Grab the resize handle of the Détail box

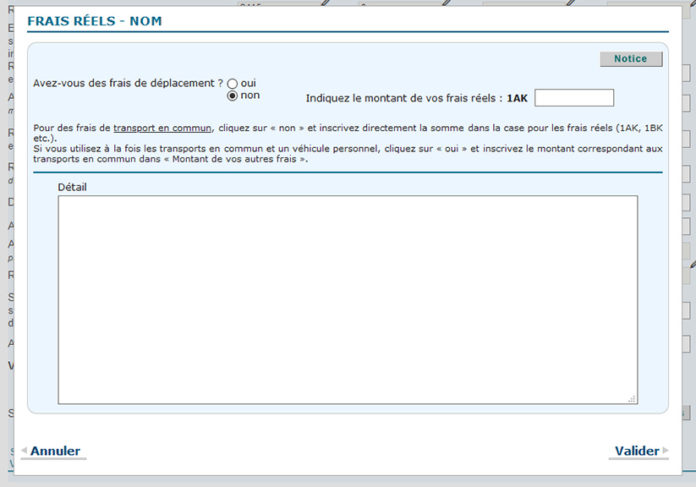[631, 398]
